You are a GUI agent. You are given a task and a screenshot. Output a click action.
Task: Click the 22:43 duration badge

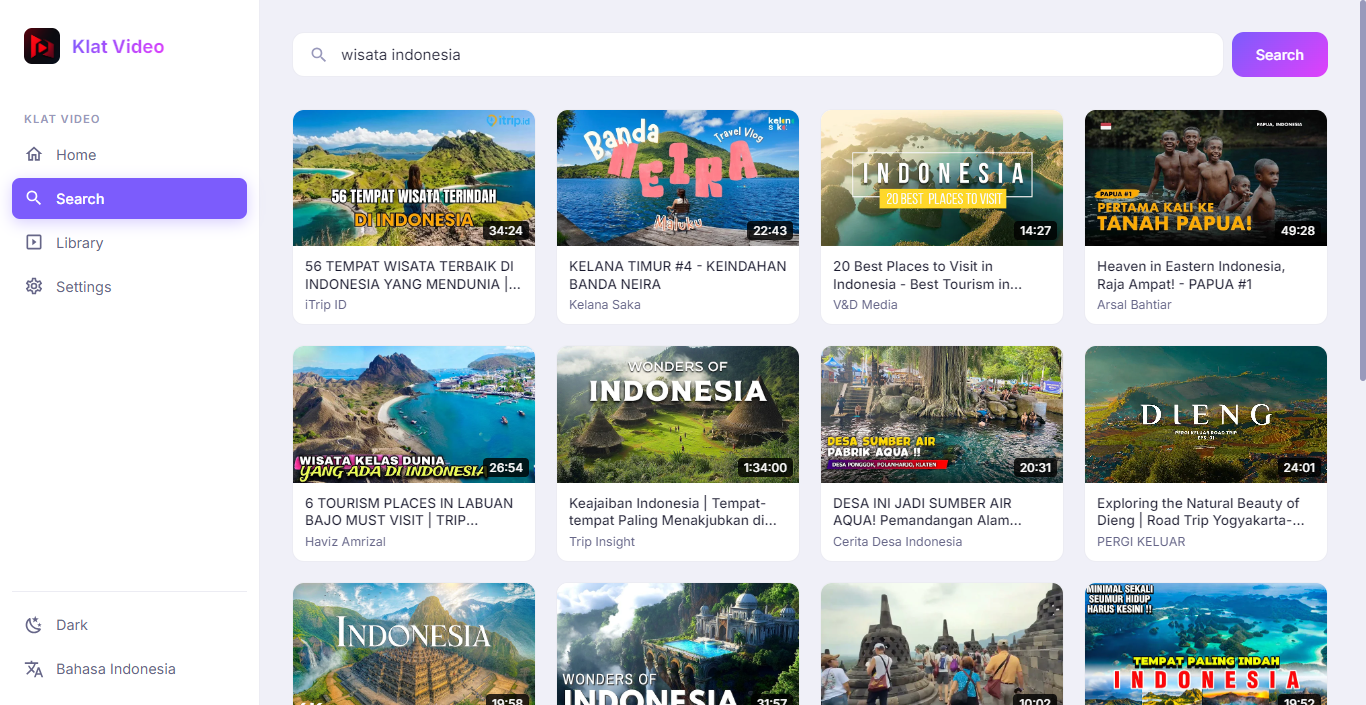[770, 230]
